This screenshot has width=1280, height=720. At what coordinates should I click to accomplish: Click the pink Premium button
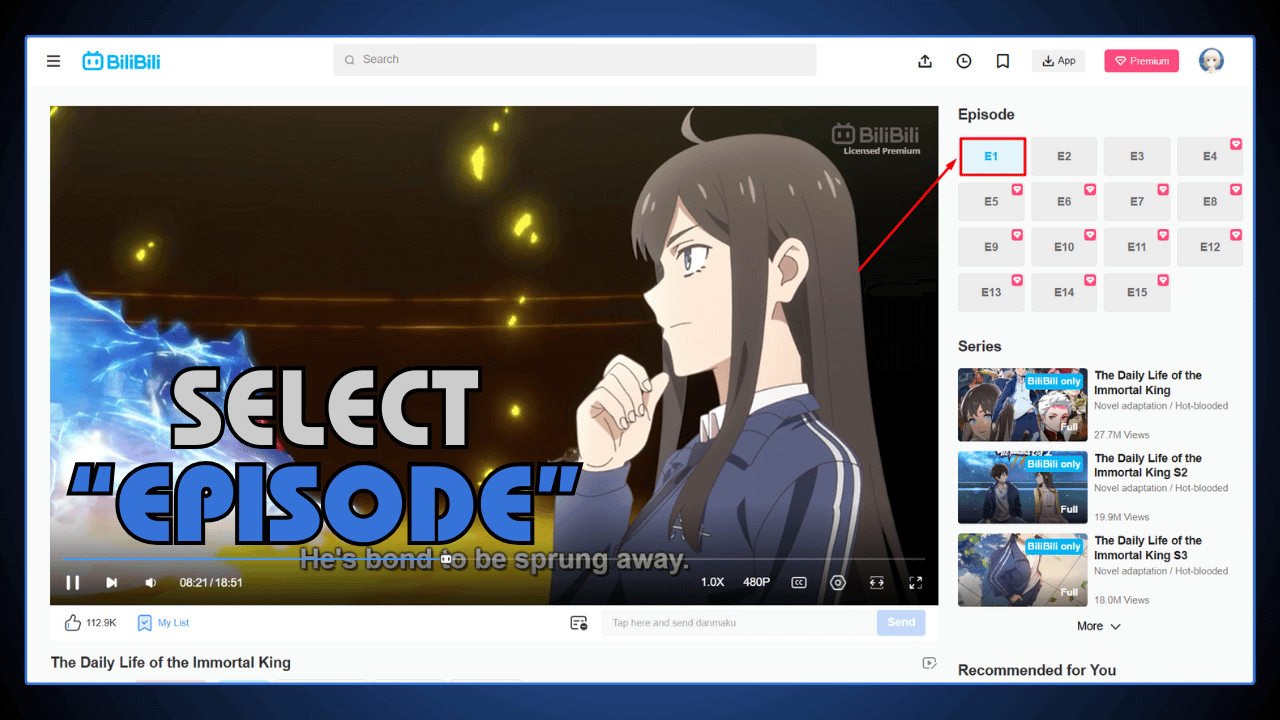click(1141, 60)
